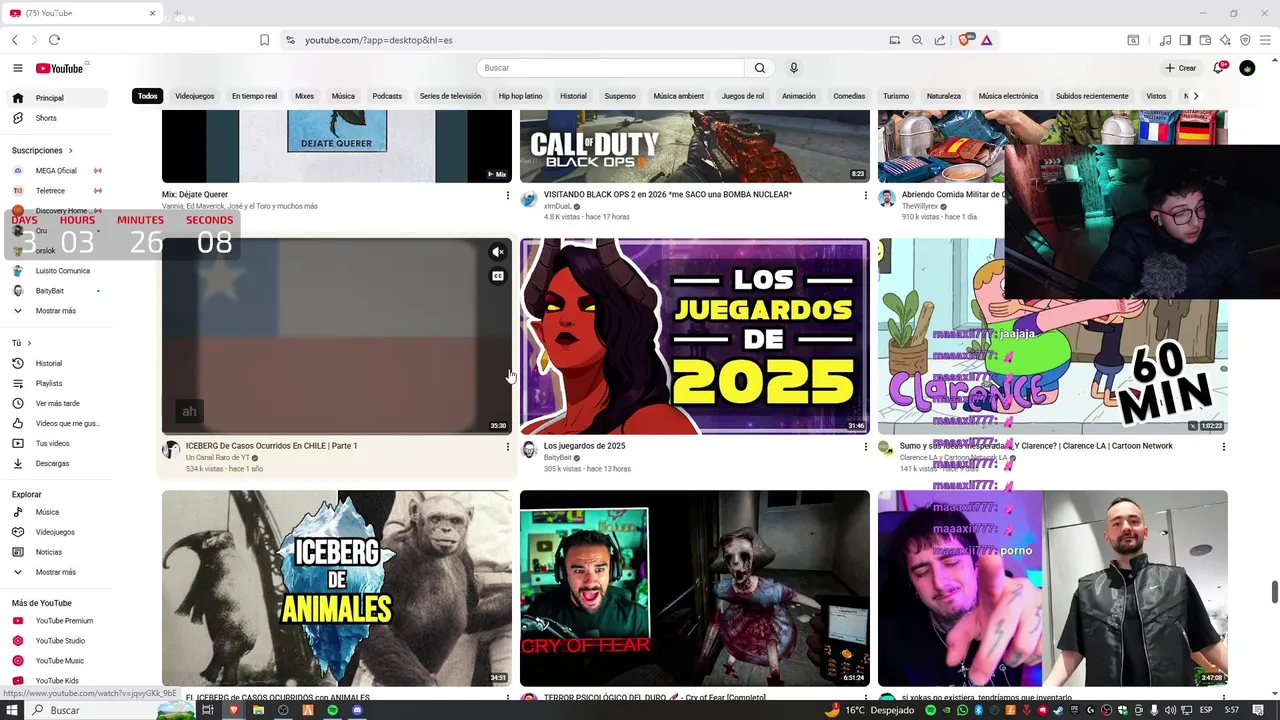The height and width of the screenshot is (720, 1280).
Task: Open YouTube Music link
Action: point(58,661)
